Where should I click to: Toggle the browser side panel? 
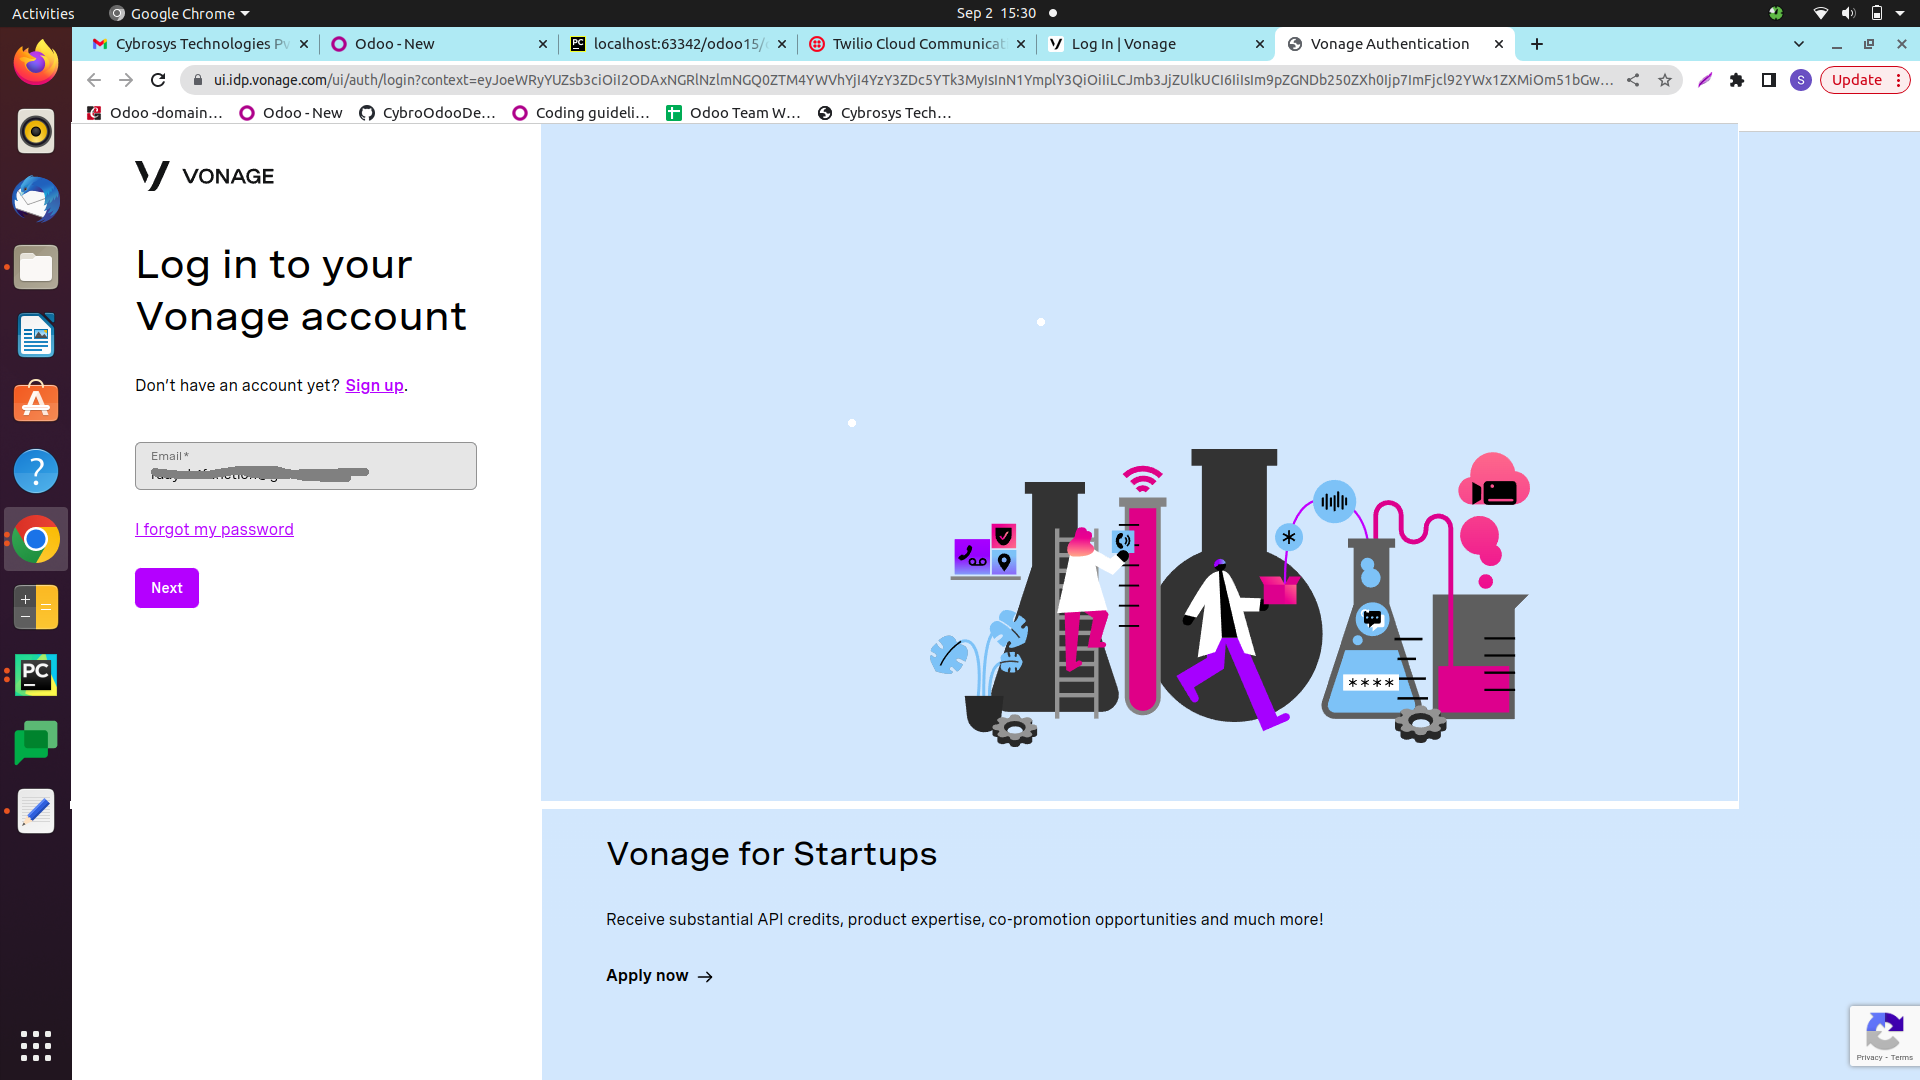tap(1769, 80)
